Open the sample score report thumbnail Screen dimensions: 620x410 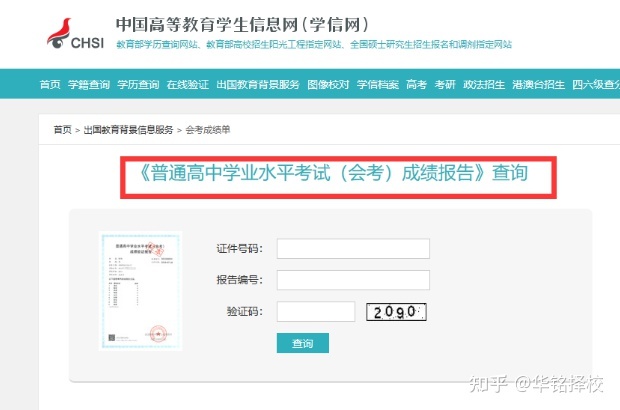click(140, 291)
